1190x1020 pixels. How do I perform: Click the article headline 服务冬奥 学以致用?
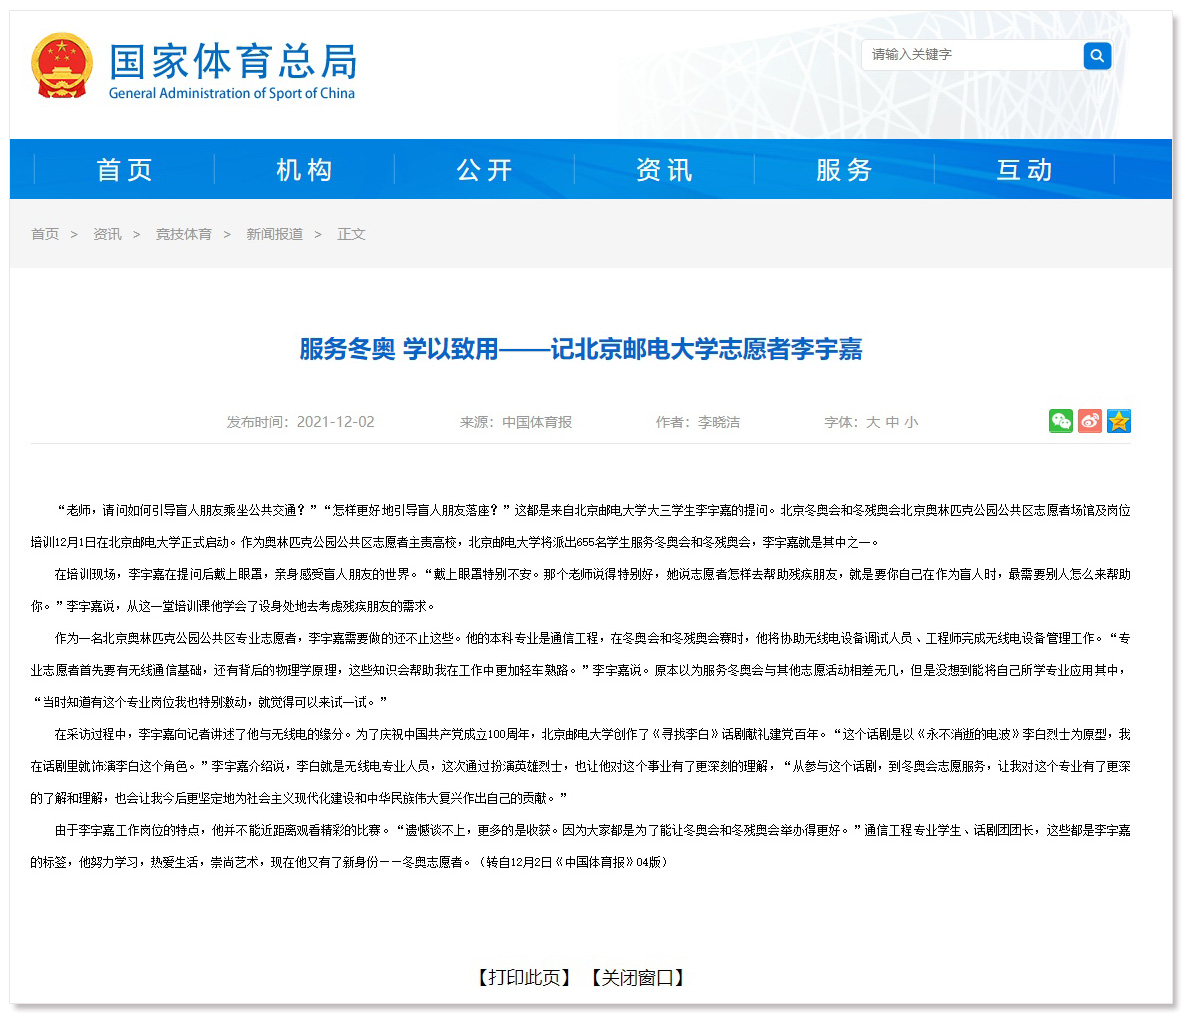click(x=581, y=349)
